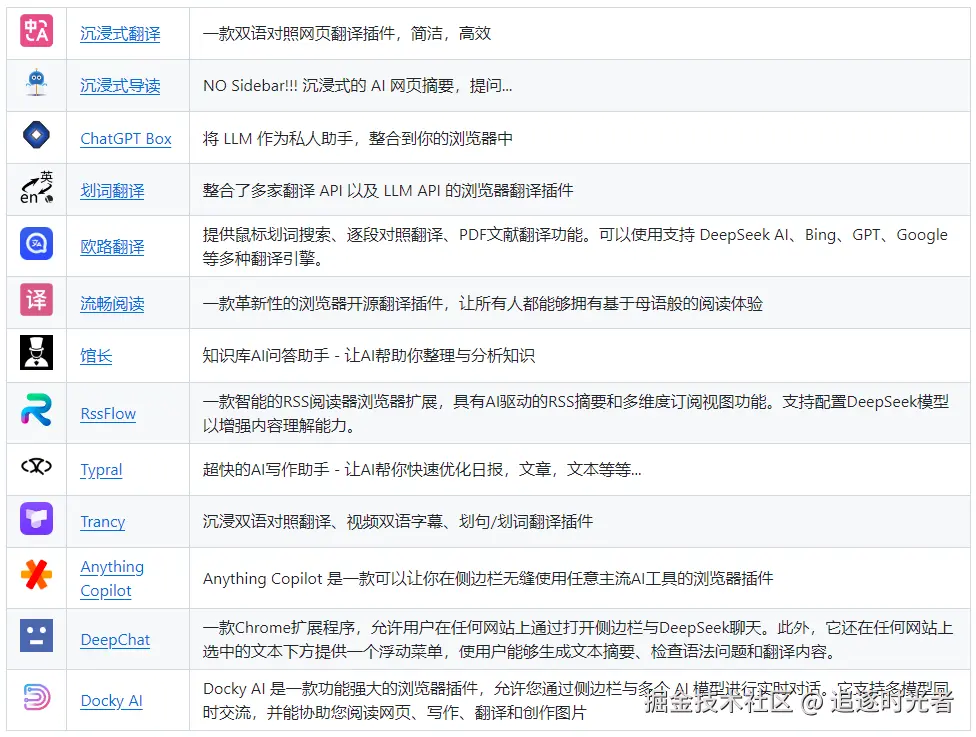Select text '一款革新性的浏览器开源翻译插件'
Viewport: 976px width, 737px height.
(323, 303)
